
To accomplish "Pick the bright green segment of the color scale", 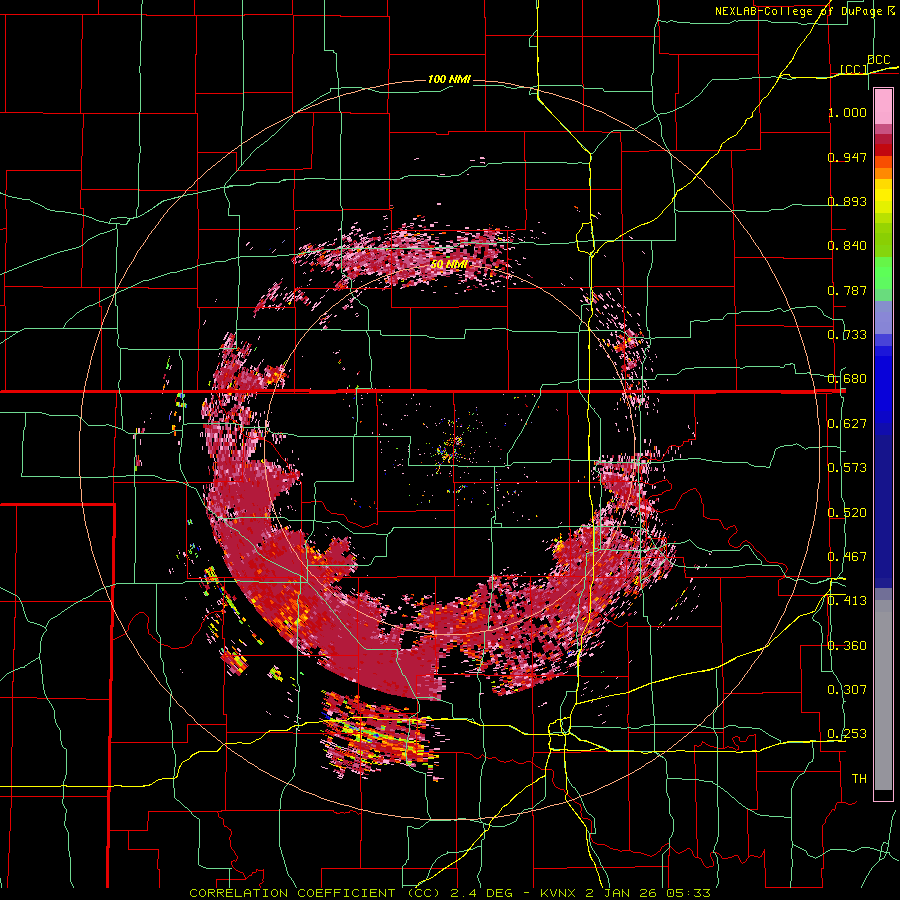I will click(883, 273).
